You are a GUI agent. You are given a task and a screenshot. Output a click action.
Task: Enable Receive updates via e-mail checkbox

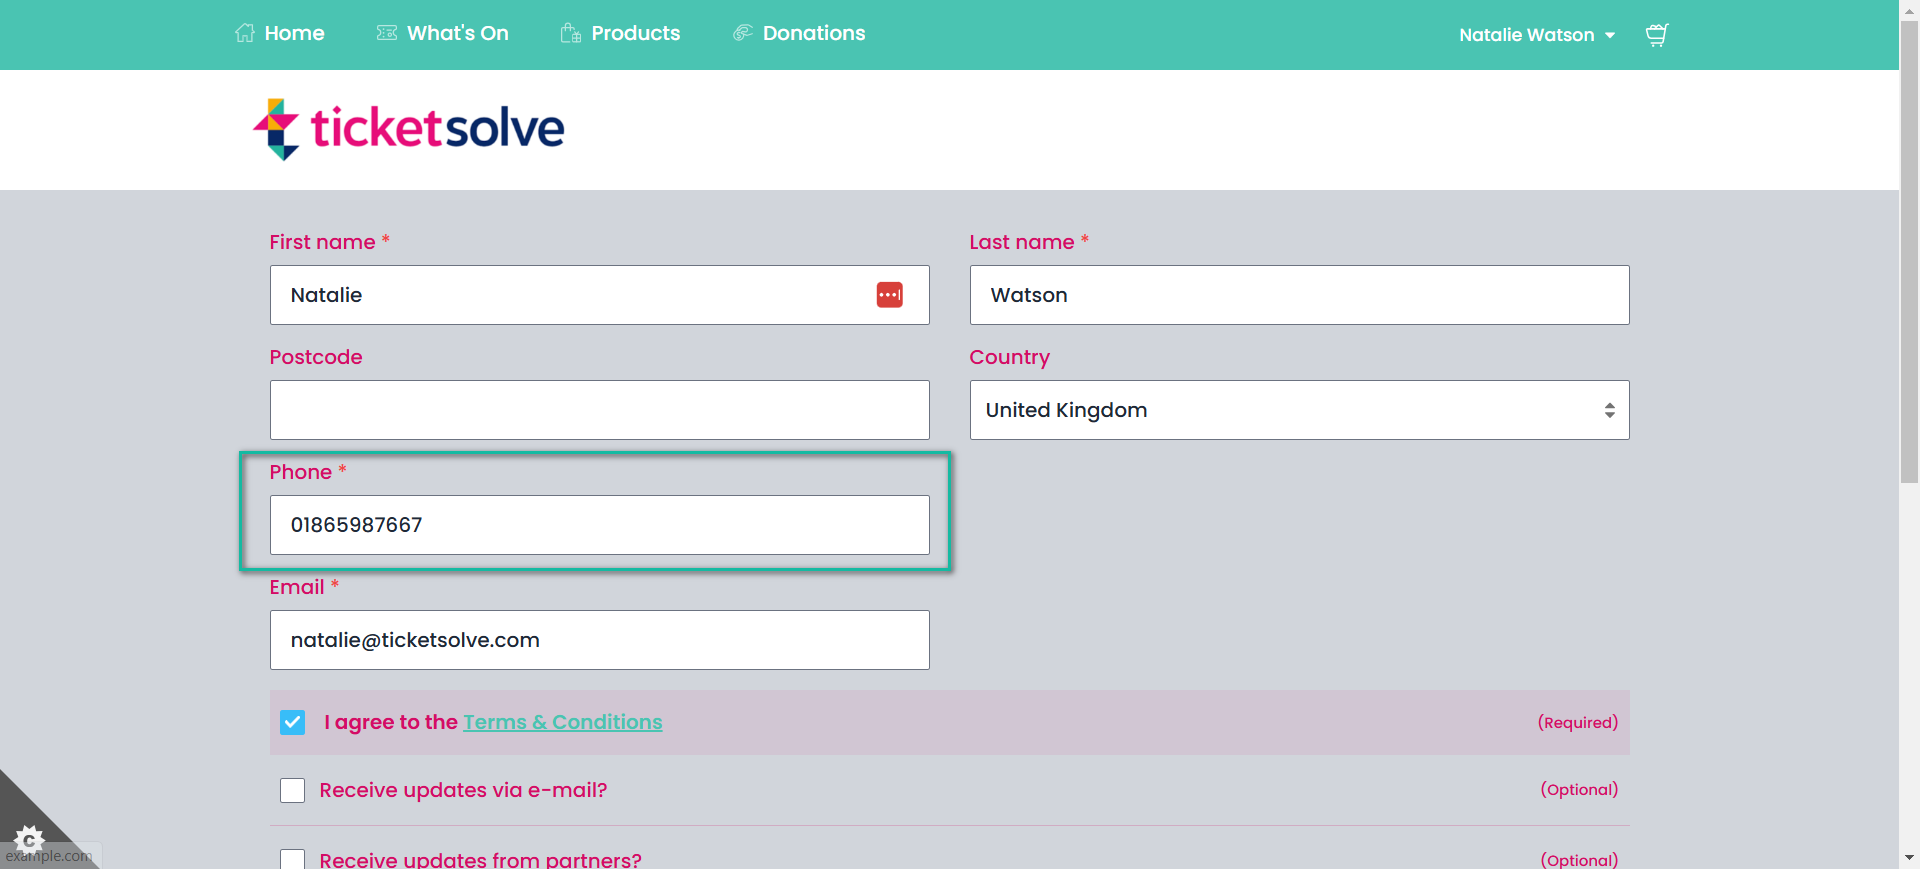293,790
